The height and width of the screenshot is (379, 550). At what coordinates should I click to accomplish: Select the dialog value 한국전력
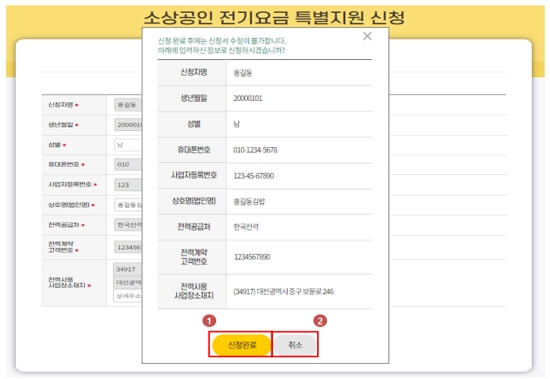(246, 227)
